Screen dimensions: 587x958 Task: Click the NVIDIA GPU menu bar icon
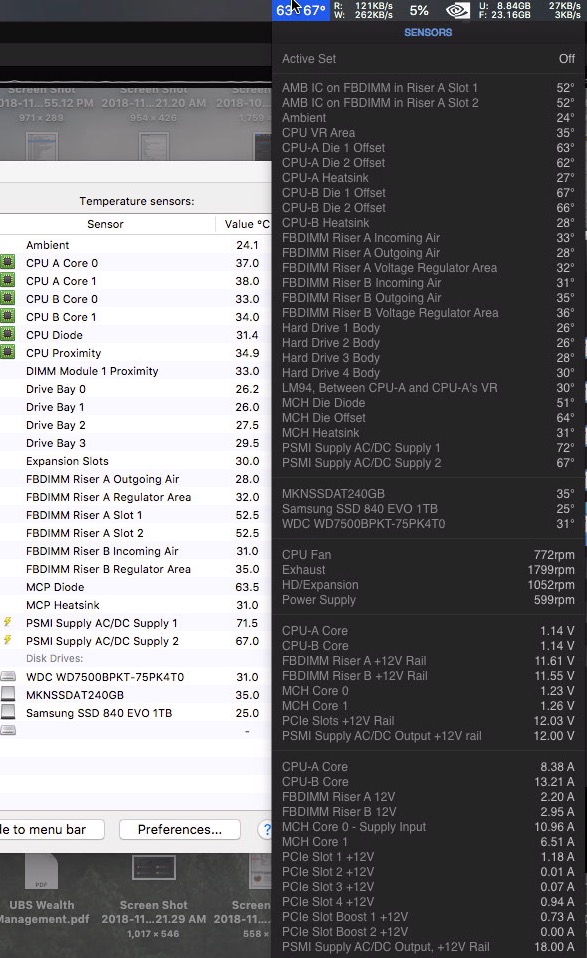pyautogui.click(x=458, y=10)
